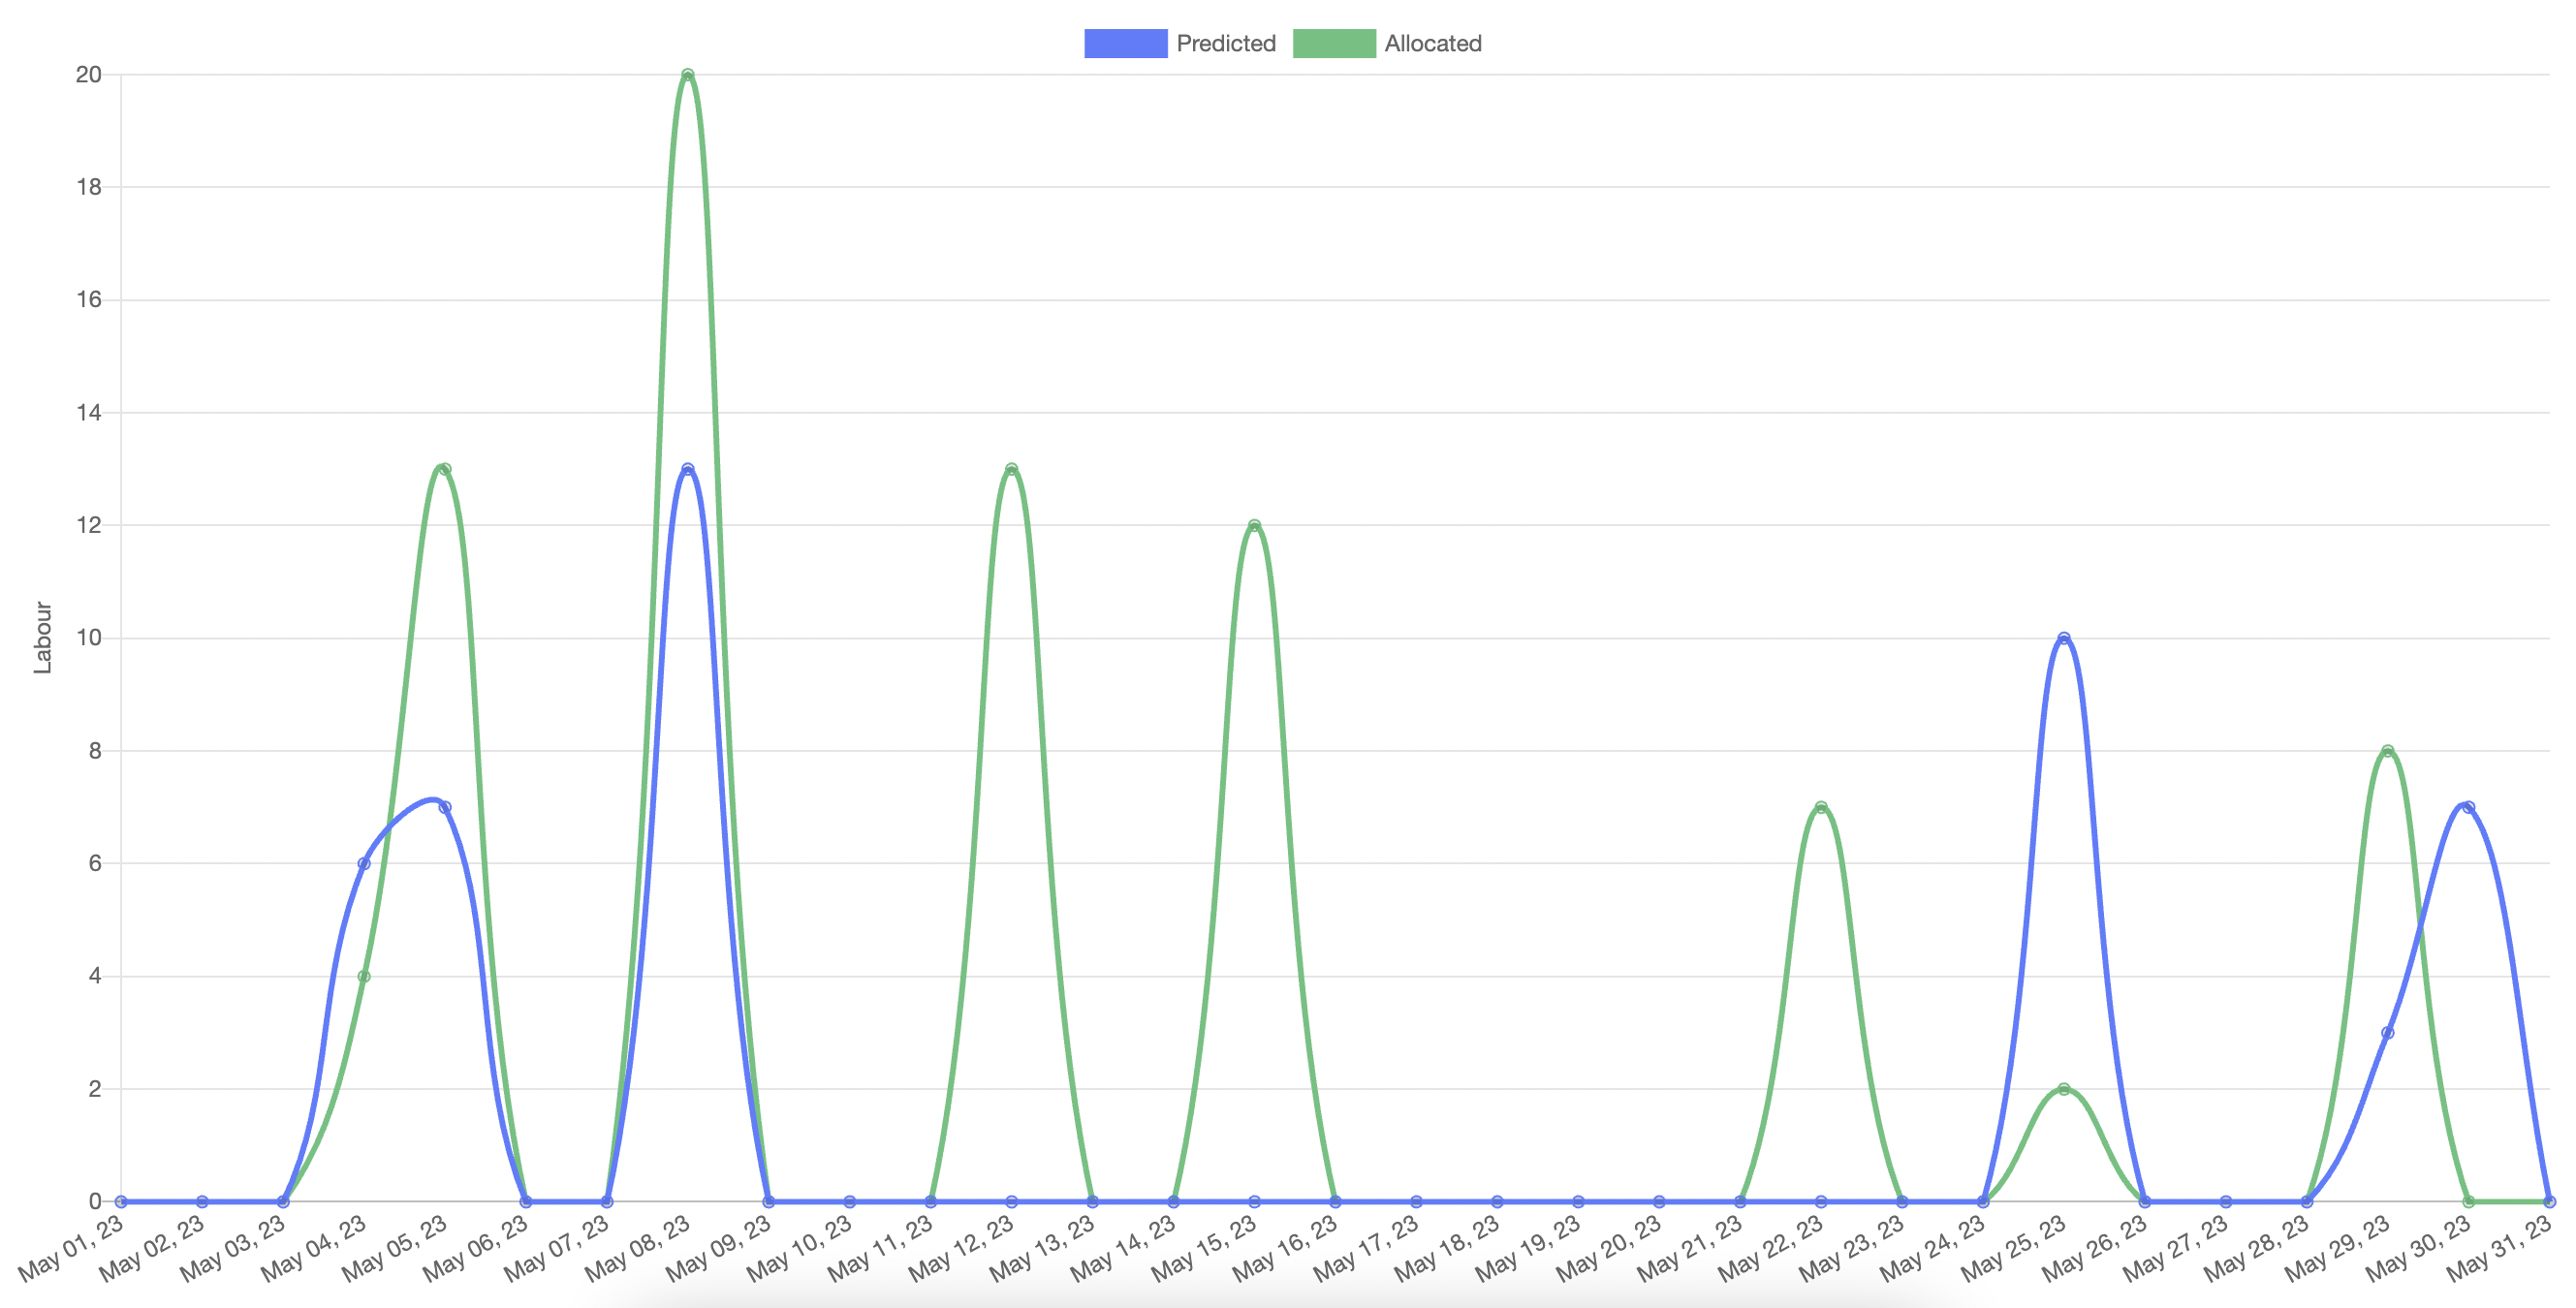Click Predicted point on May 29 at 3
Viewport: 2576px width, 1308px height.
pyautogui.click(x=2388, y=1032)
